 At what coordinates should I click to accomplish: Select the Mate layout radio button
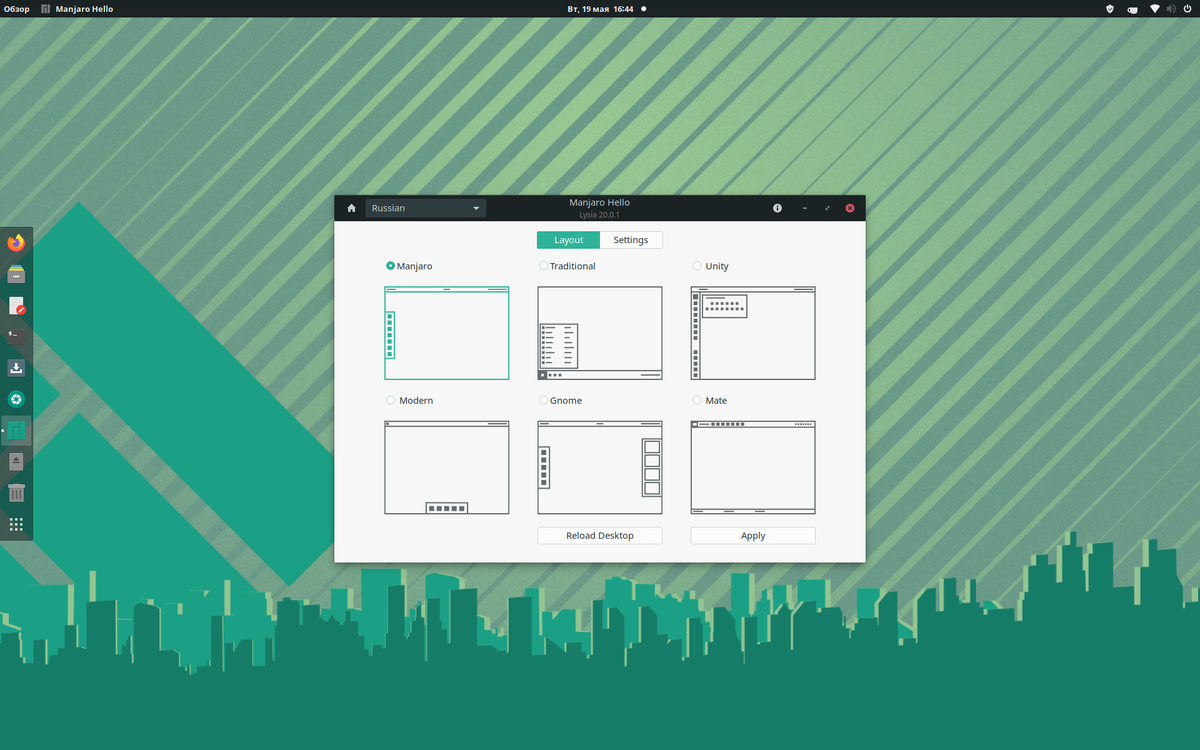(x=696, y=400)
